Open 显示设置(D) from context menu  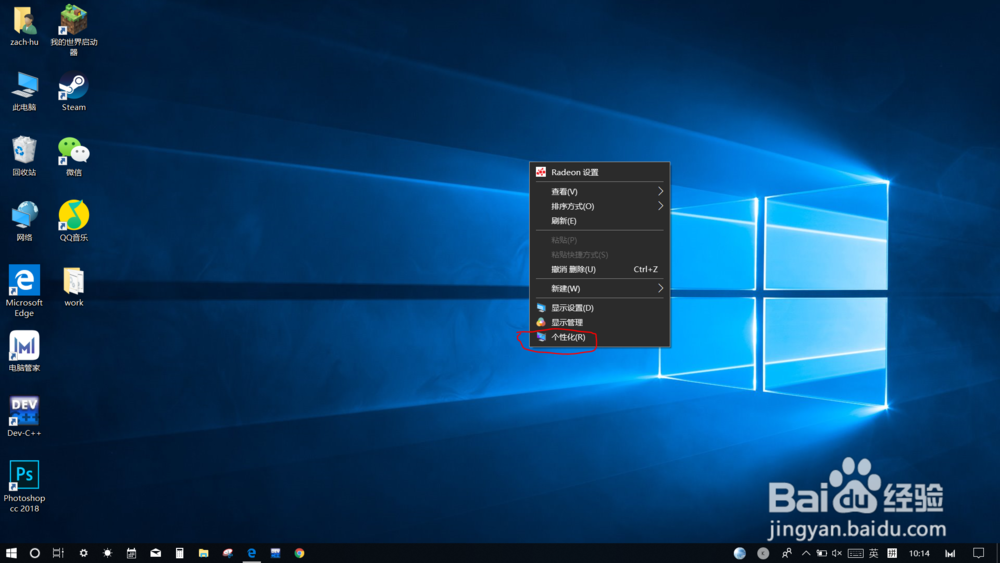[x=599, y=307]
